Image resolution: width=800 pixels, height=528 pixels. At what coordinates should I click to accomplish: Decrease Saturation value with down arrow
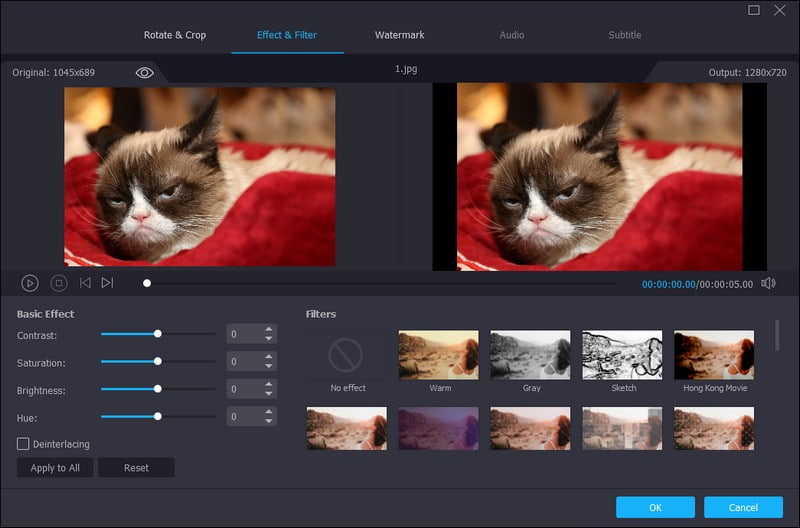point(269,367)
